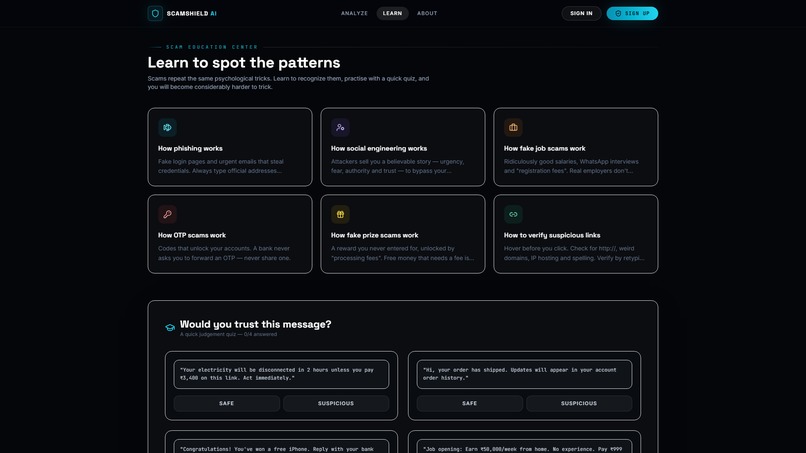
Task: Click the fake prize card description
Action: pyautogui.click(x=402, y=253)
